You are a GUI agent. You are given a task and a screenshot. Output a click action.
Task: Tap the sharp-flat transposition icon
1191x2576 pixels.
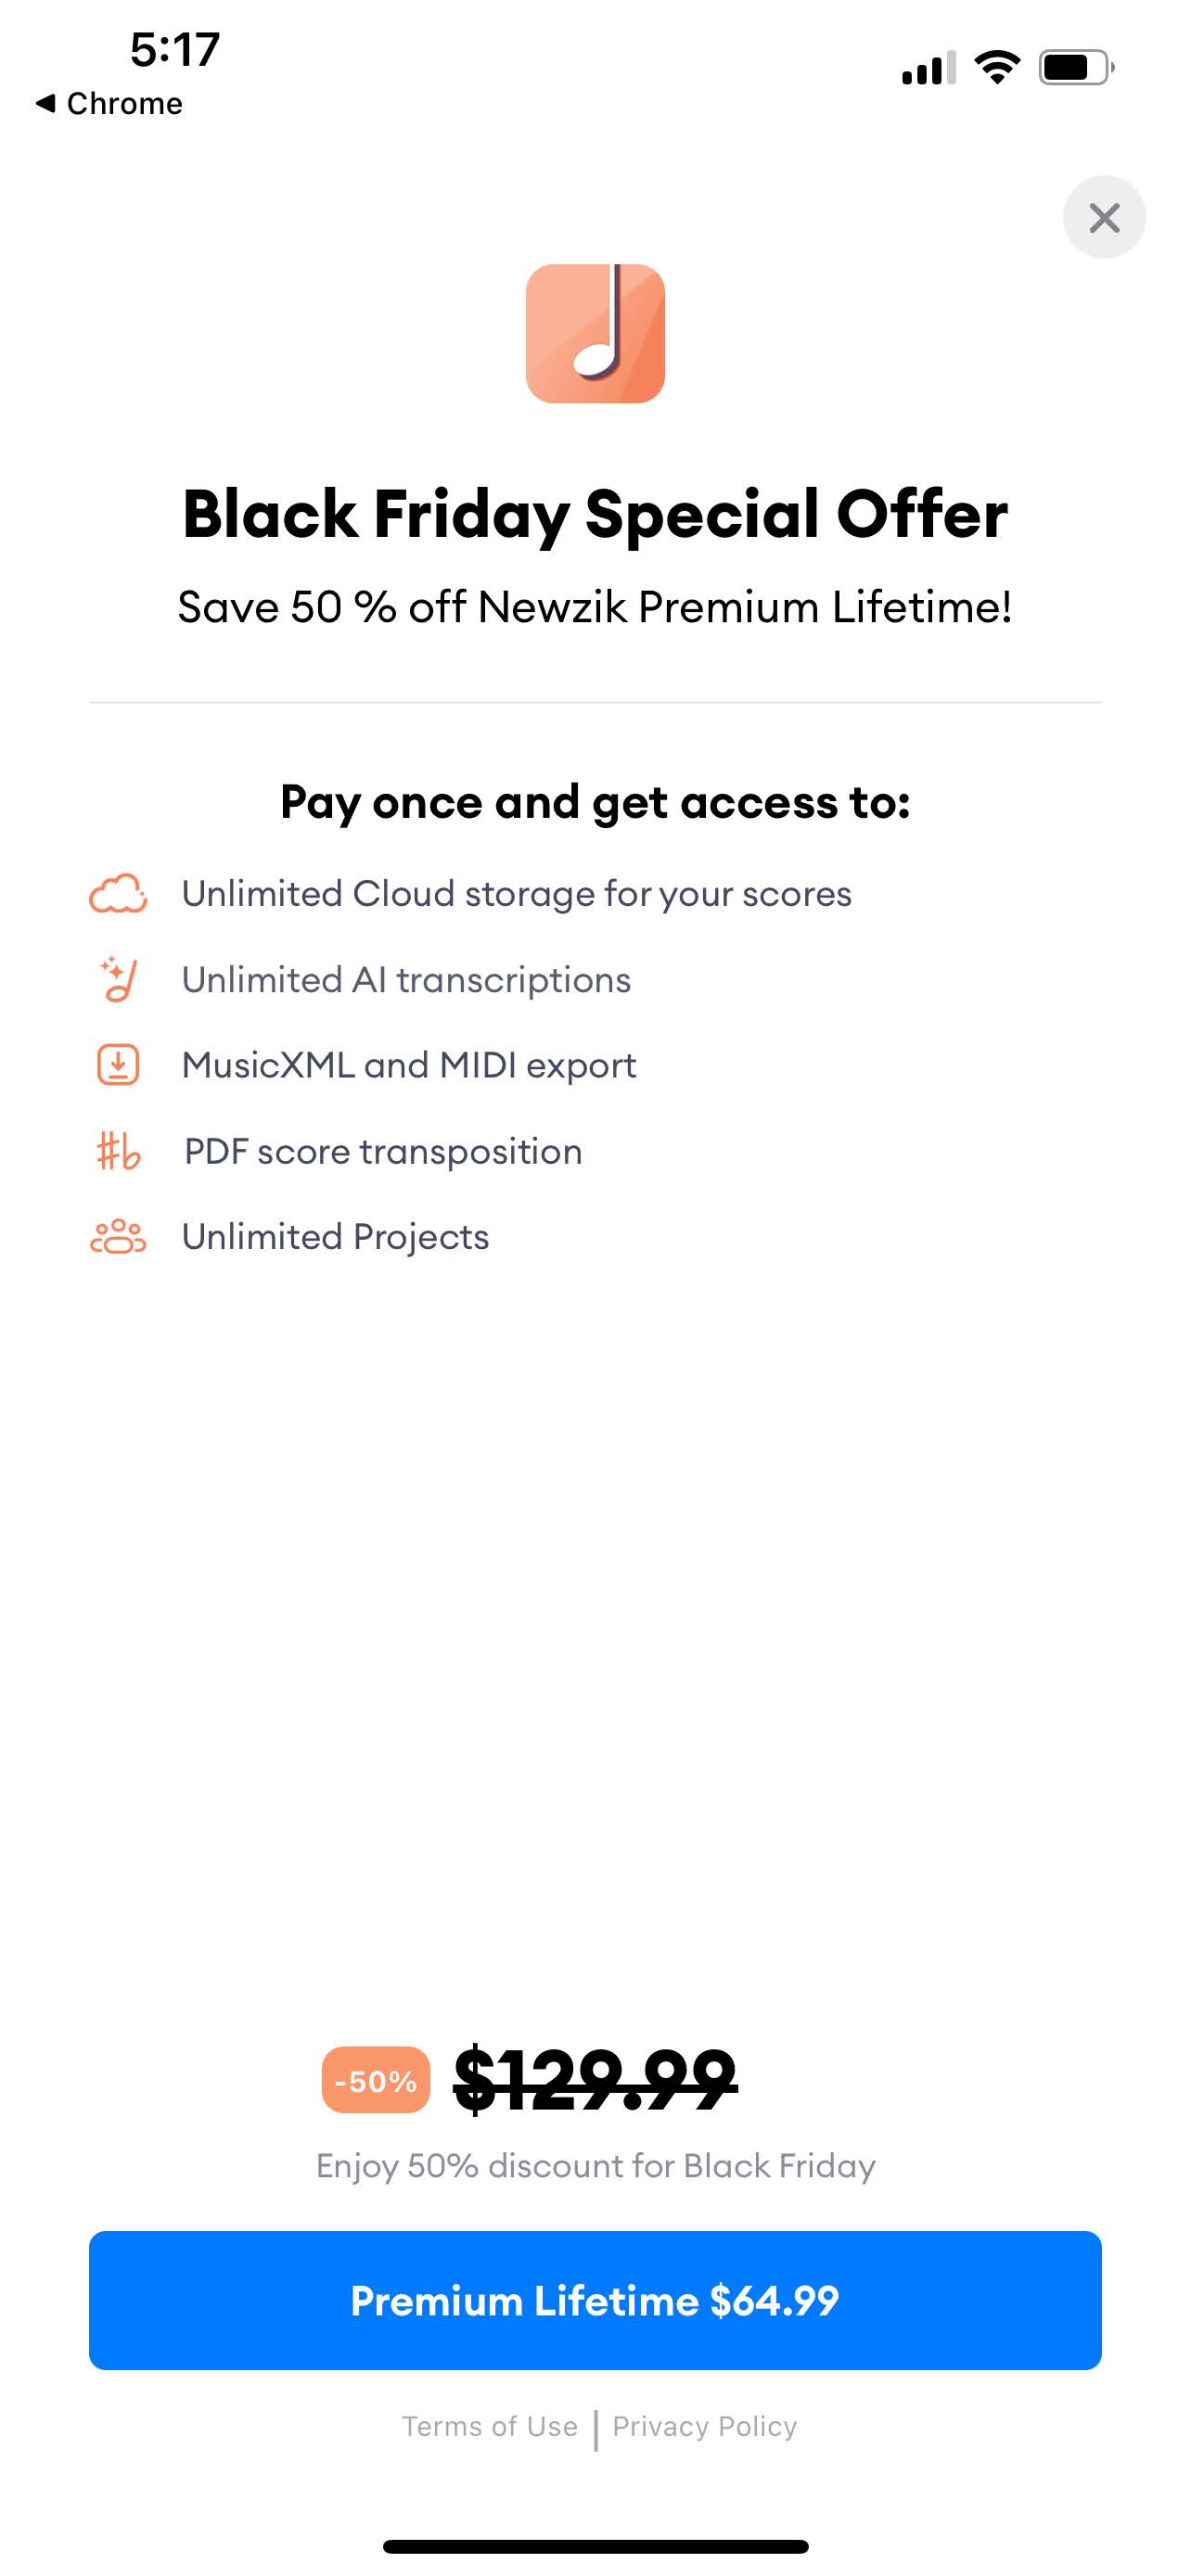tap(118, 1151)
